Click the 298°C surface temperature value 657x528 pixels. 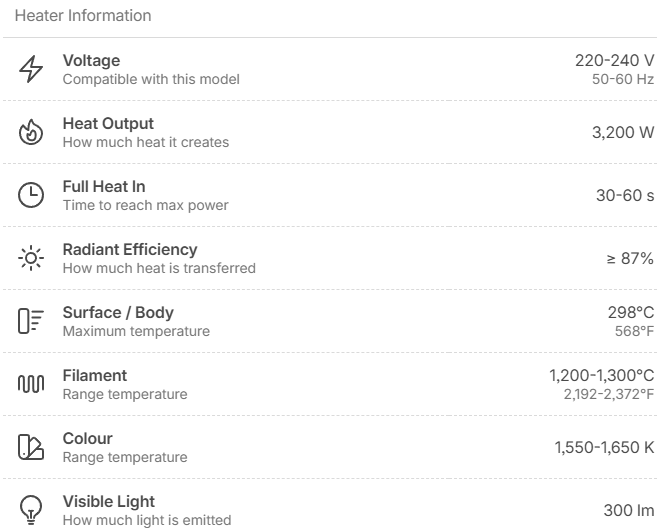[630, 313]
